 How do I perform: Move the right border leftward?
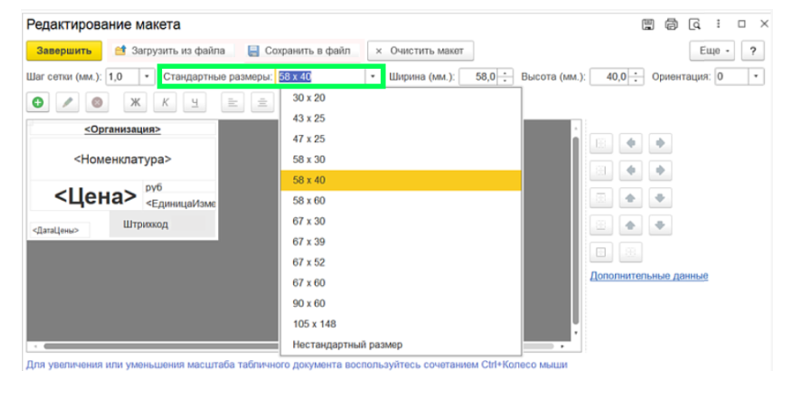point(631,171)
